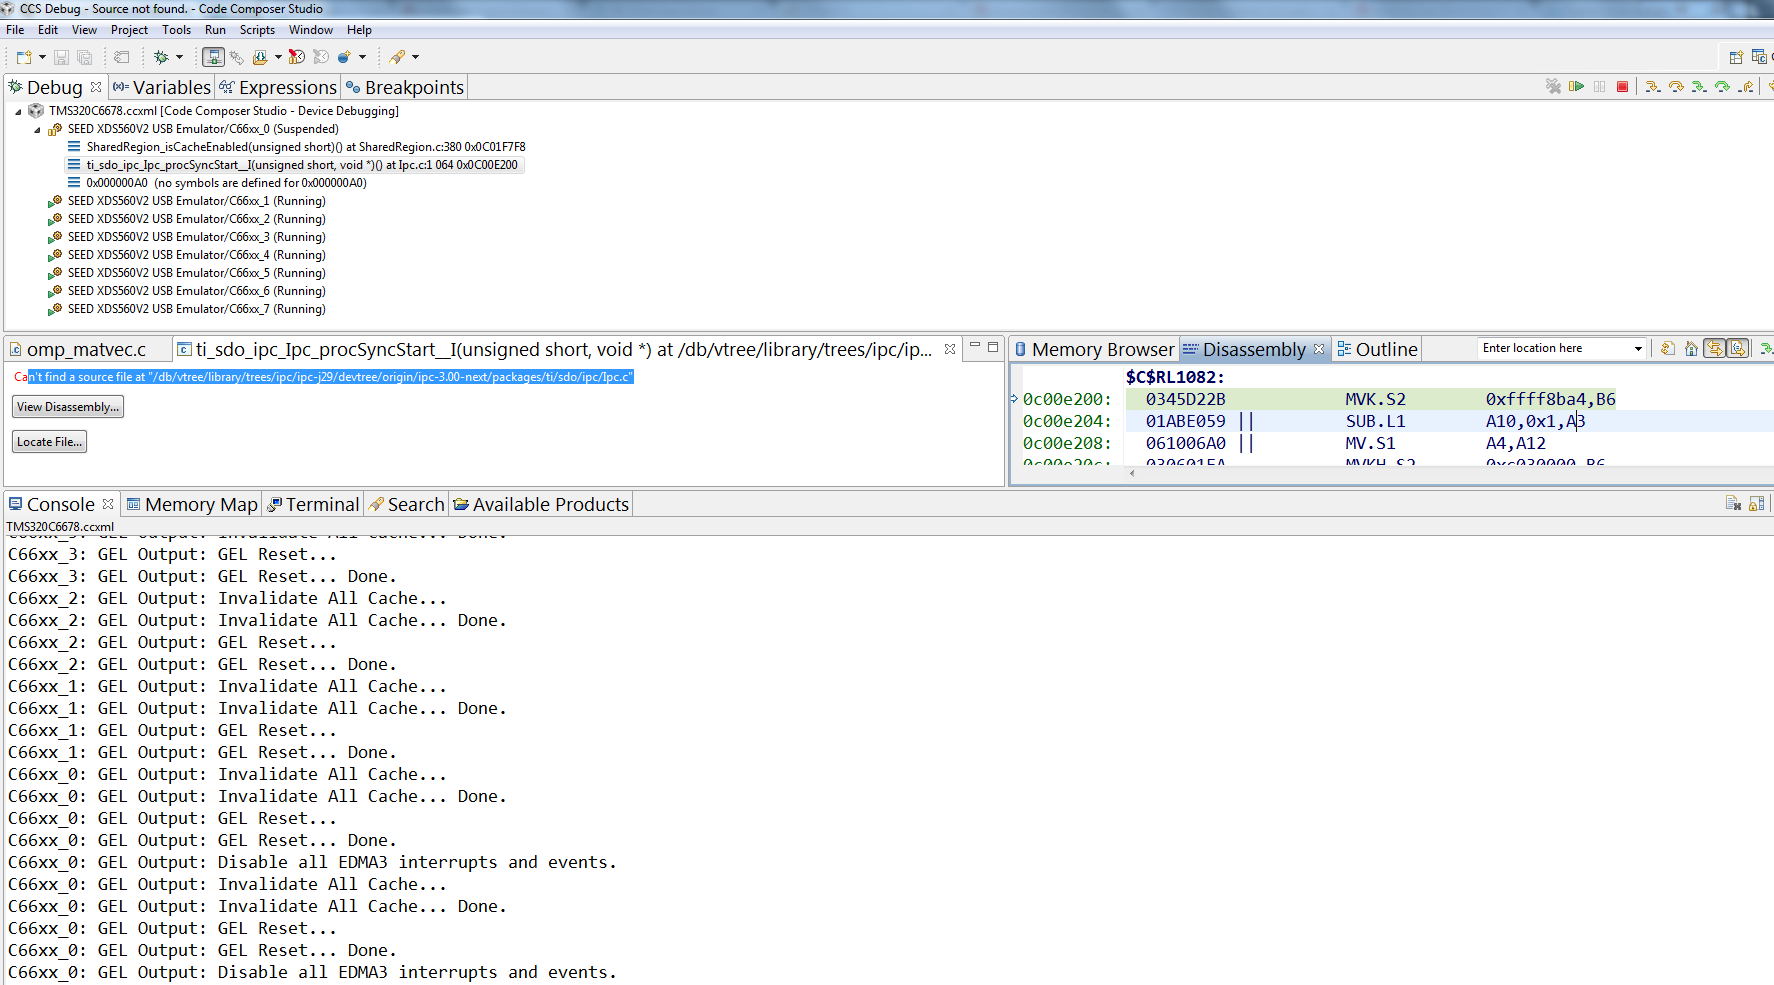Click the Open Perspective icon
The image size is (1774, 985).
(x=1736, y=57)
